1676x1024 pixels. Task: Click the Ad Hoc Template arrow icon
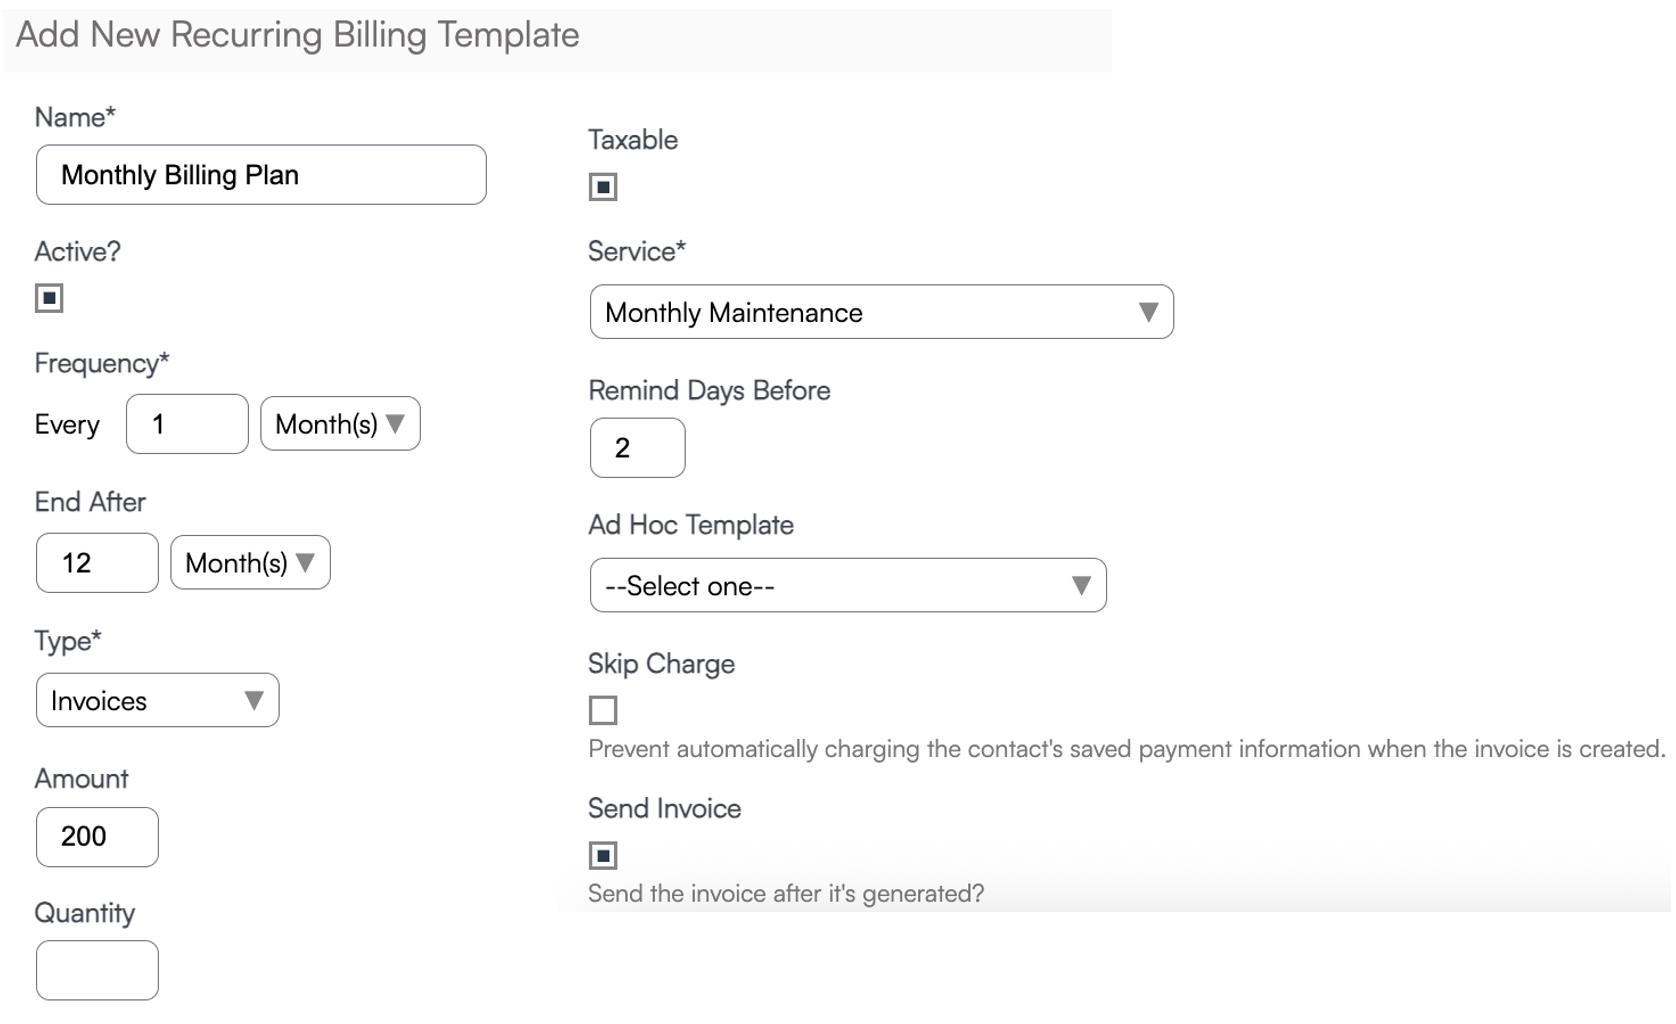coord(1081,586)
